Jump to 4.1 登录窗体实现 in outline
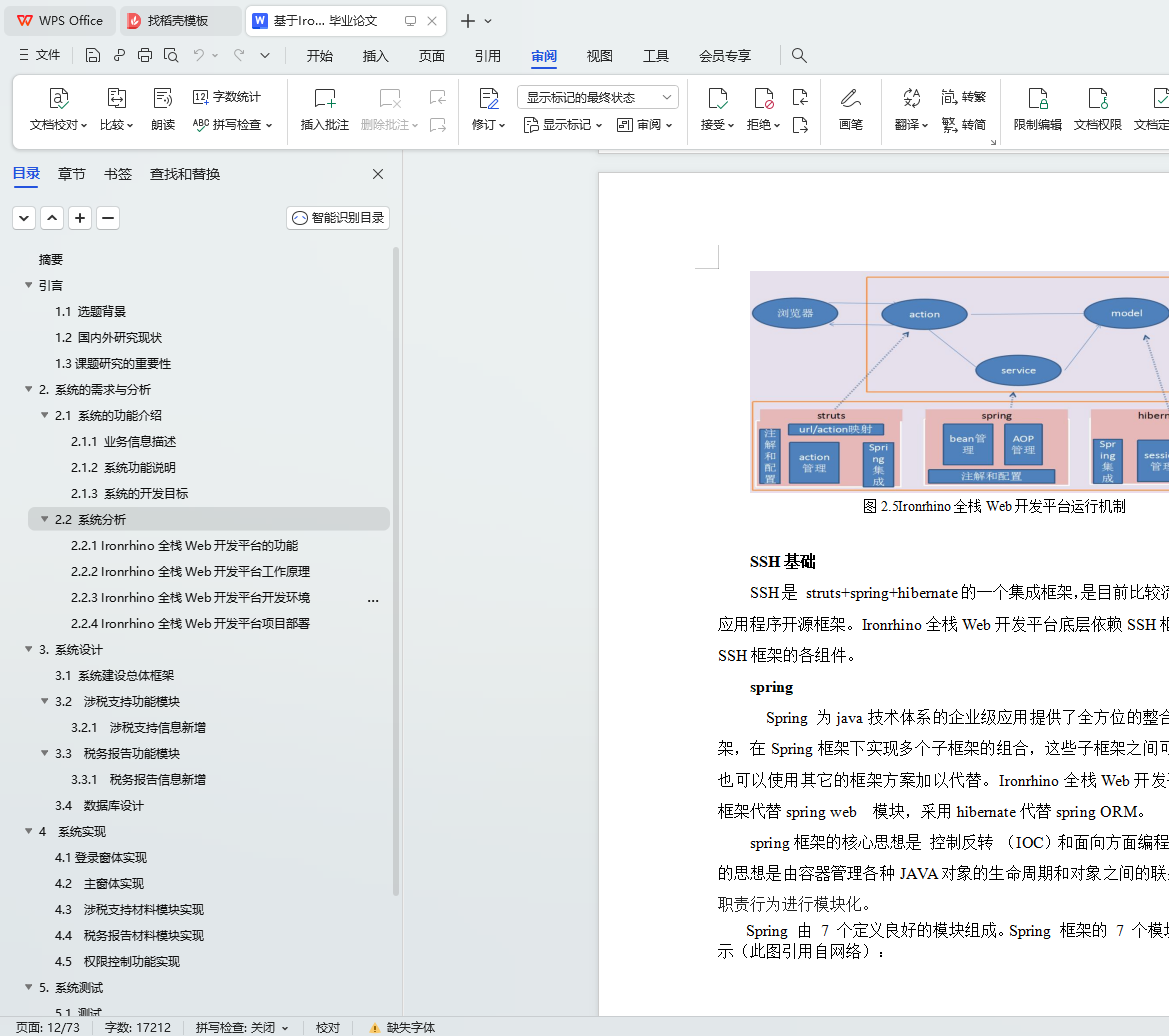The width and height of the screenshot is (1169, 1036). pyautogui.click(x=100, y=857)
